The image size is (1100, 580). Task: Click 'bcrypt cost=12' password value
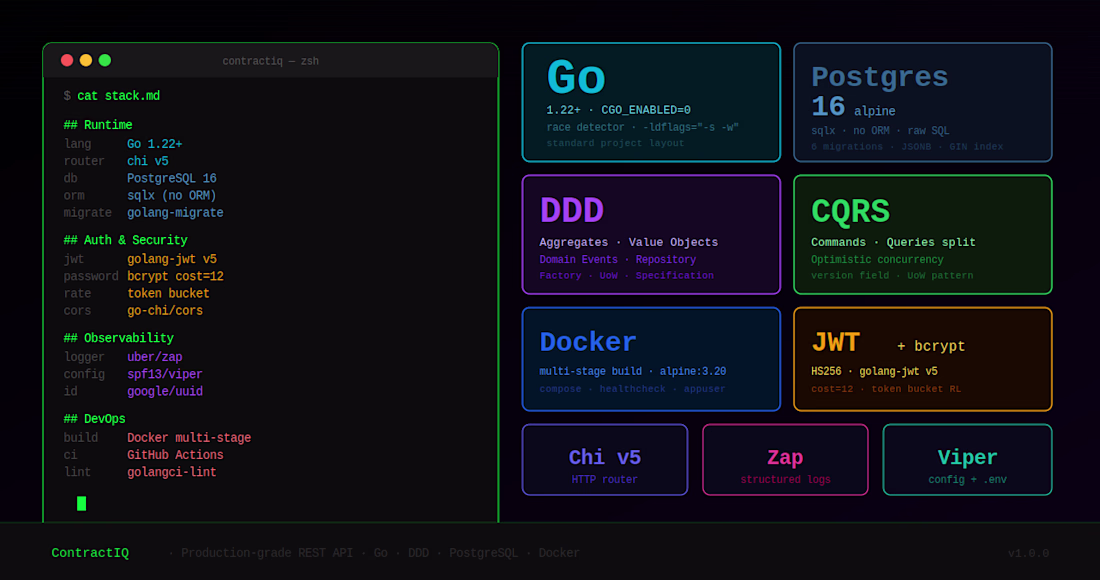[175, 276]
